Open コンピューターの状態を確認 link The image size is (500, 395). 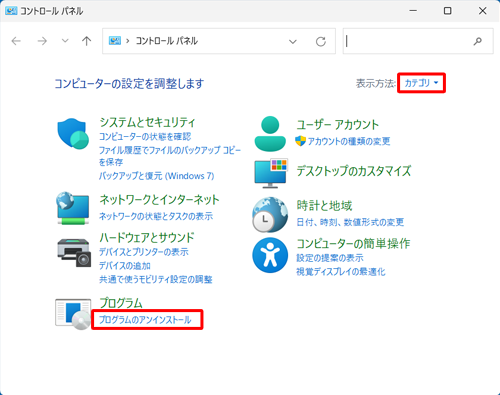tap(145, 137)
